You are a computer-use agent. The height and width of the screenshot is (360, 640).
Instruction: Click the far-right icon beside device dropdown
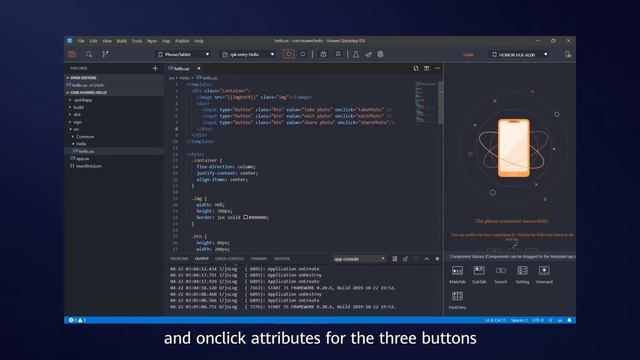(x=568, y=54)
